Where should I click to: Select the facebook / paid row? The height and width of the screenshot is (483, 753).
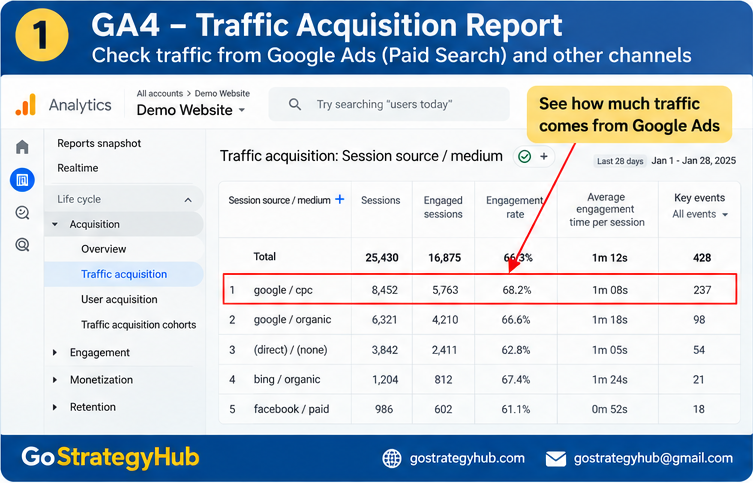(x=480, y=410)
